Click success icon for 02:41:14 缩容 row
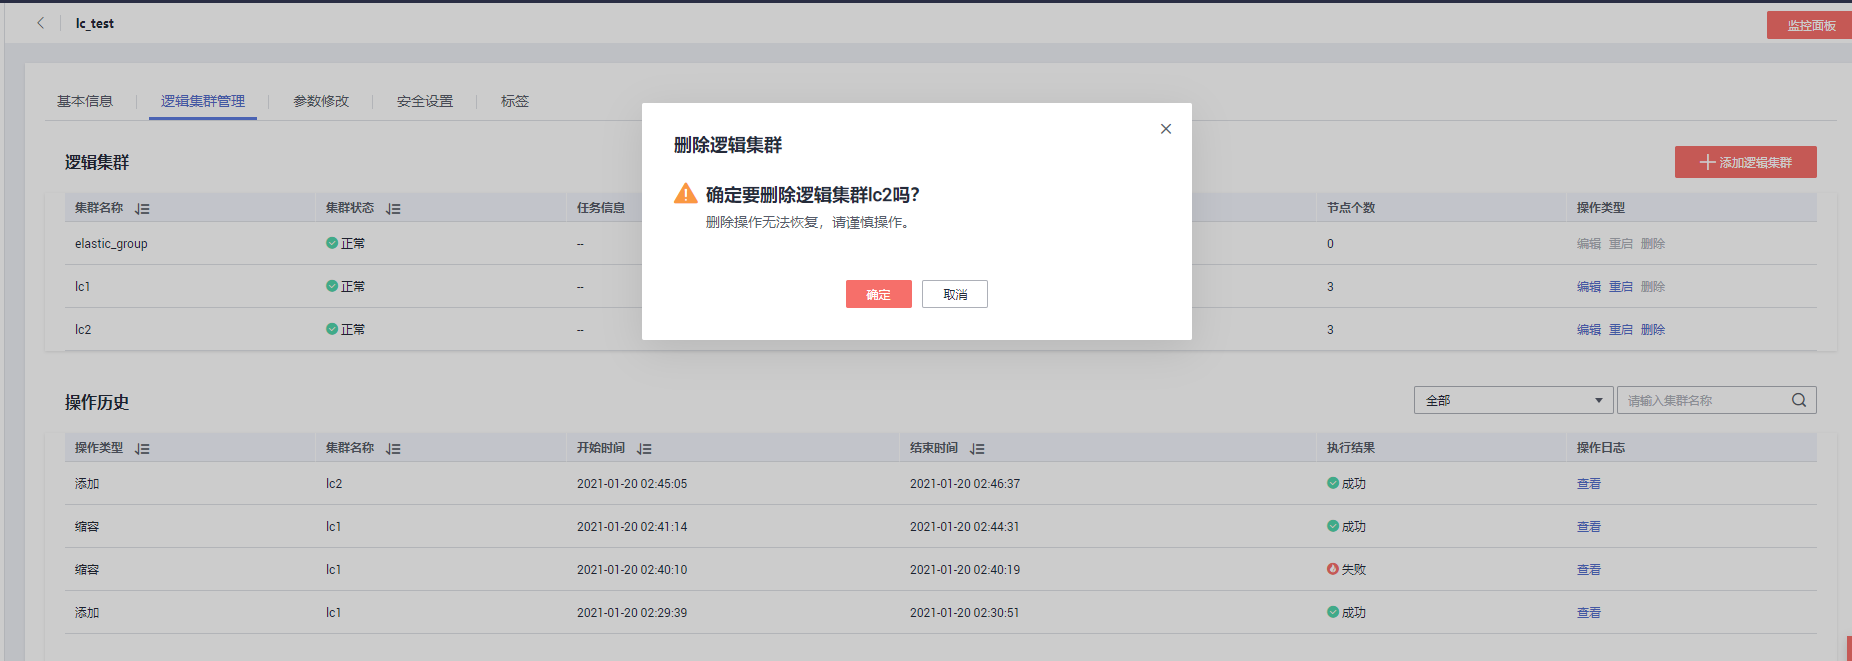This screenshot has width=1852, height=661. click(1333, 526)
